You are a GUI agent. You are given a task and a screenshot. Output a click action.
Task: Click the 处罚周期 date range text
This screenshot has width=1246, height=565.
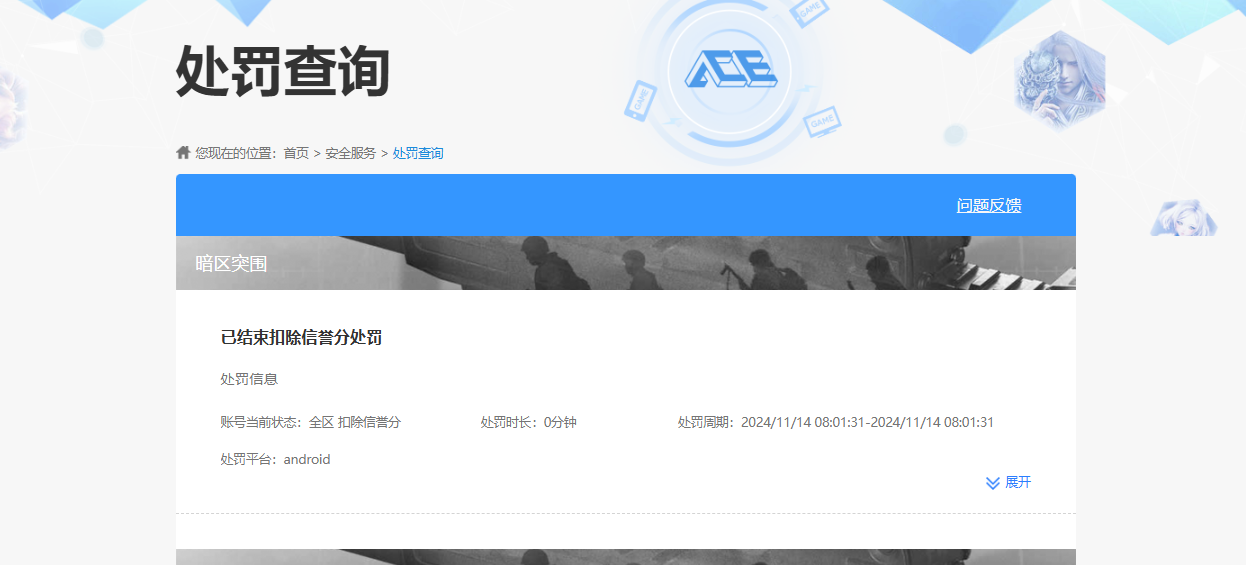[x=836, y=422]
